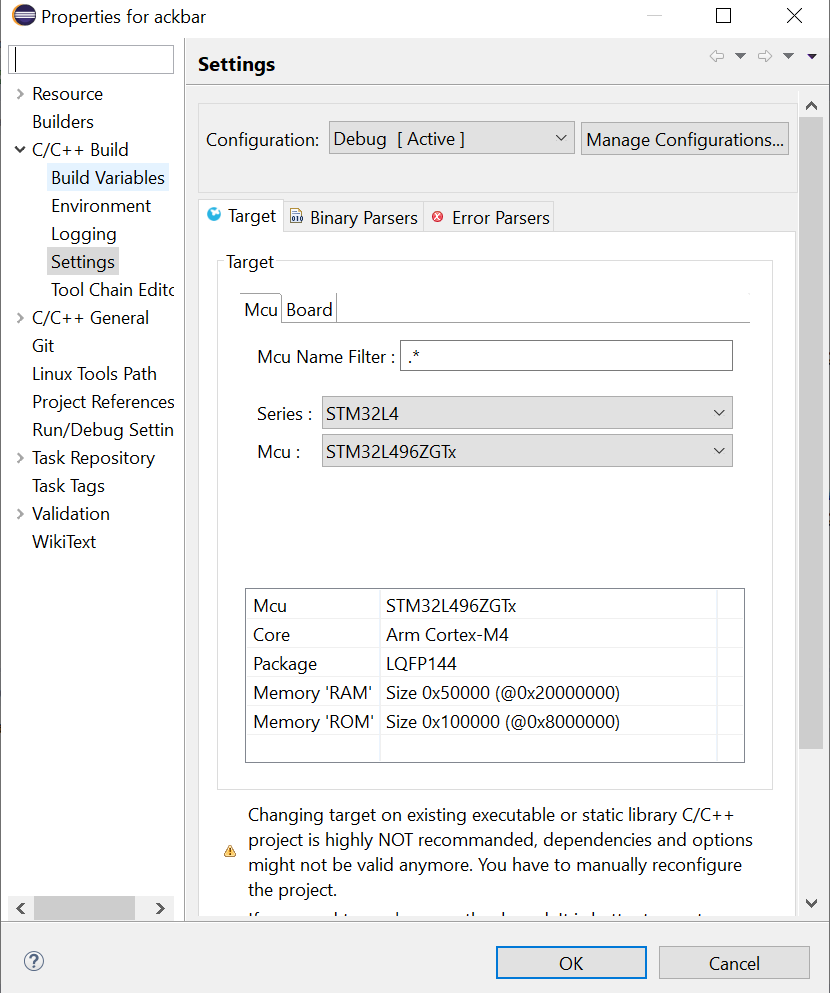The height and width of the screenshot is (993, 830).
Task: Open the Mcu STM32L496ZGTx dropdown
Action: 526,451
